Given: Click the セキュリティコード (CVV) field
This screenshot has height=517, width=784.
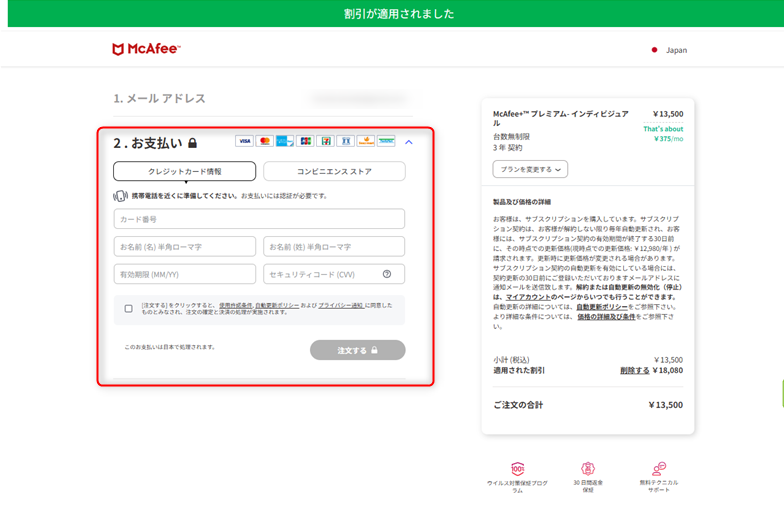Looking at the screenshot, I should click(x=334, y=274).
